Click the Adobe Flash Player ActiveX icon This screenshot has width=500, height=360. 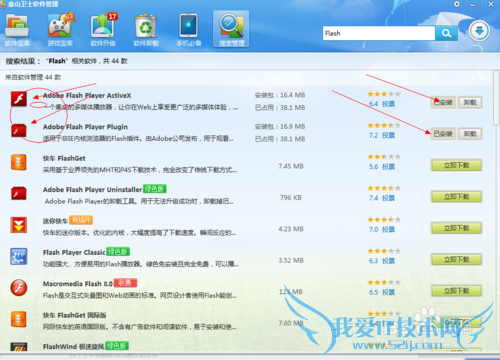(x=19, y=99)
